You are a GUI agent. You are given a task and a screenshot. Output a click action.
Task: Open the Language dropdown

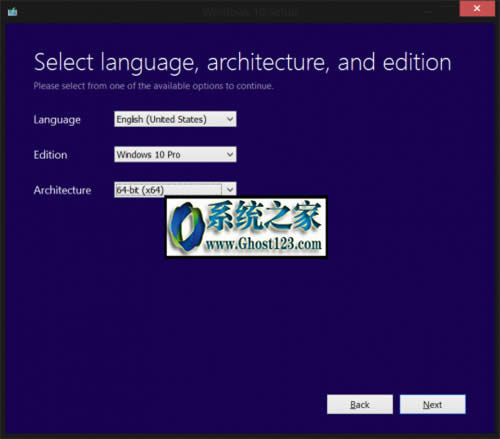click(x=175, y=119)
